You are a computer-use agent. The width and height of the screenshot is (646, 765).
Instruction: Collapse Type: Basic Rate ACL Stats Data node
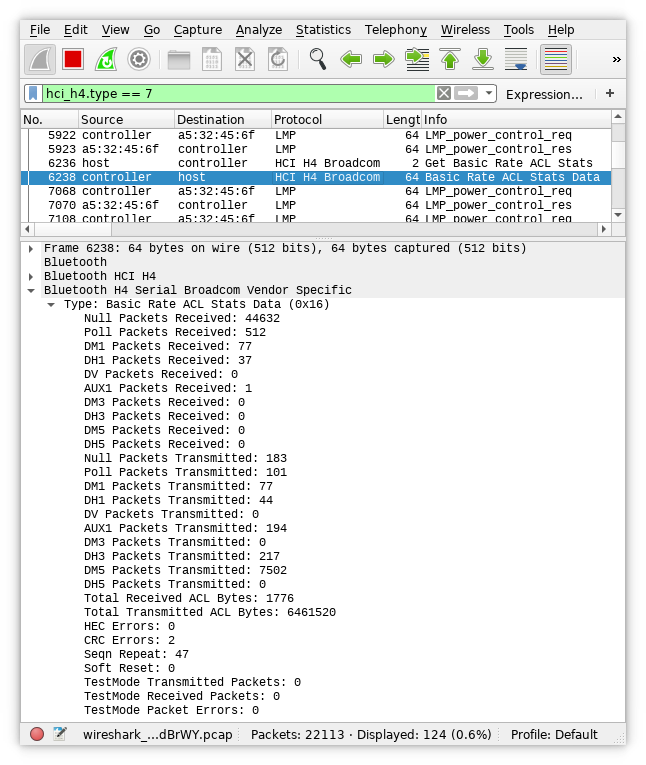51,305
